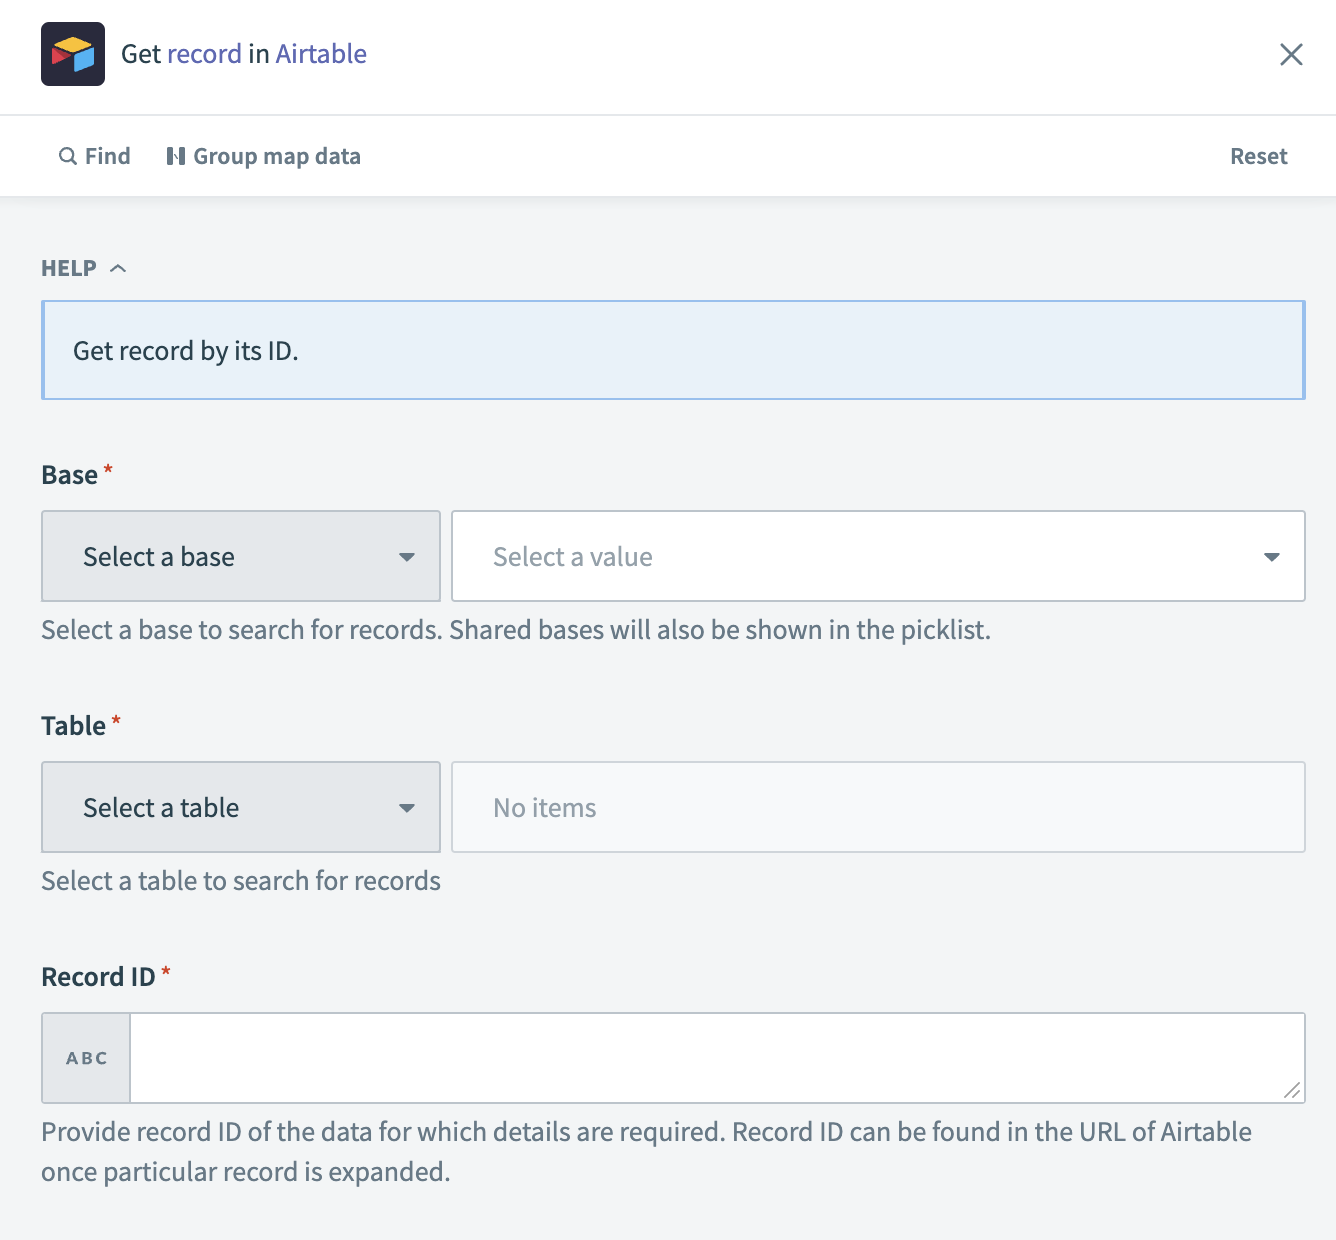
Task: Open the "Select a base" dropdown
Action: [x=240, y=557]
